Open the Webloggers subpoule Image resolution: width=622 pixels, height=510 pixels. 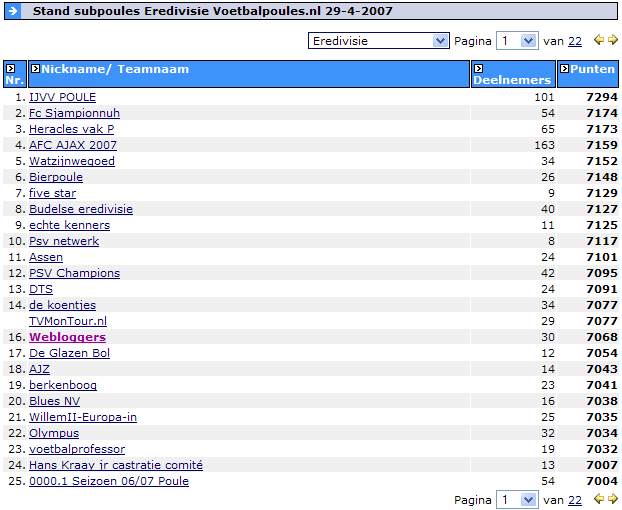(67, 337)
